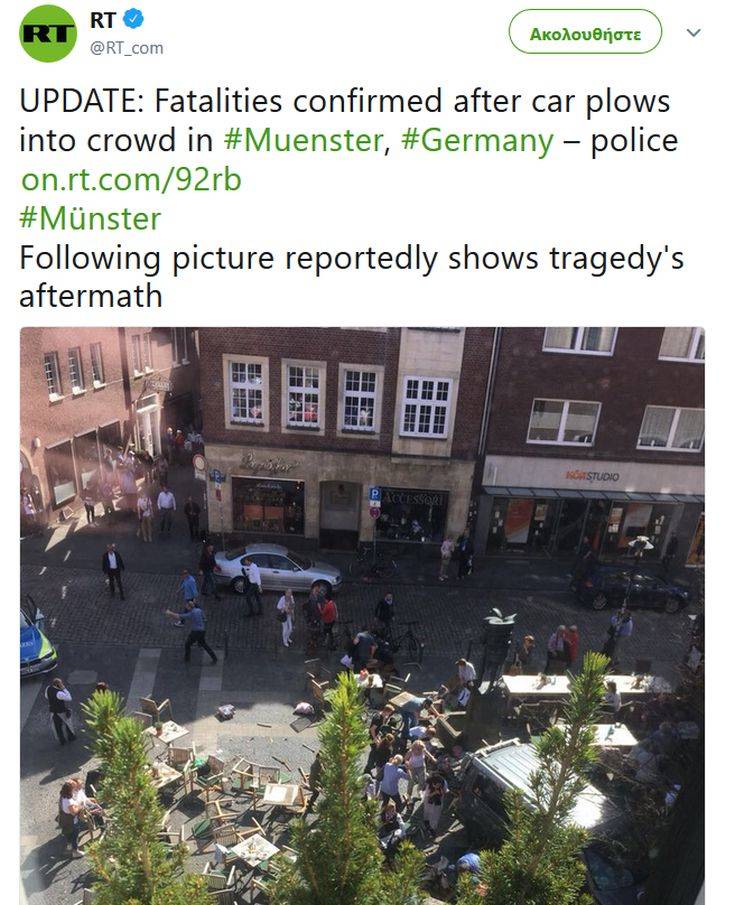Open the RT account name
This screenshot has height=905, width=735.
click(103, 20)
